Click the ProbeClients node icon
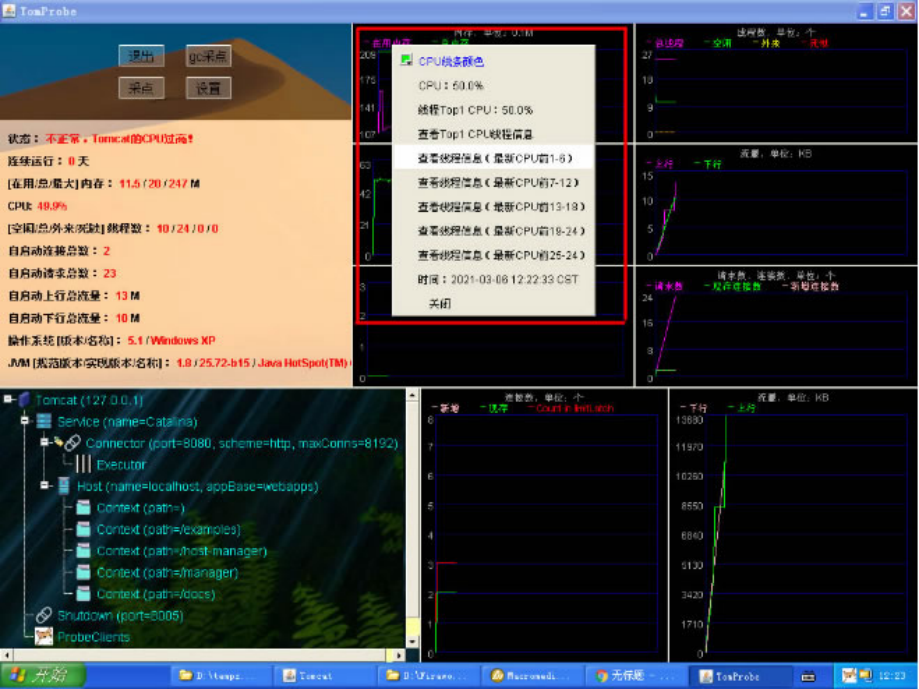This screenshot has height=689, width=919. tap(44, 637)
